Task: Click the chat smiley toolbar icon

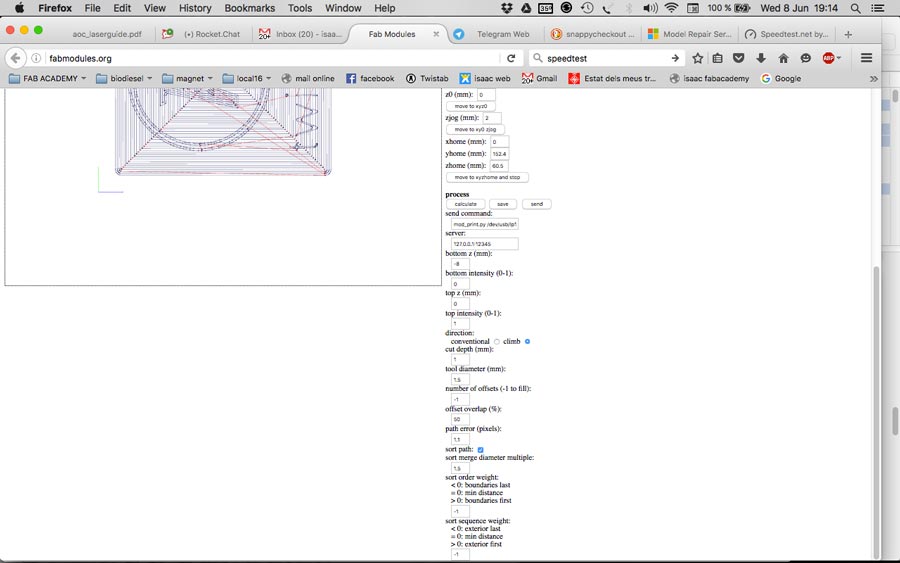Action: point(806,58)
